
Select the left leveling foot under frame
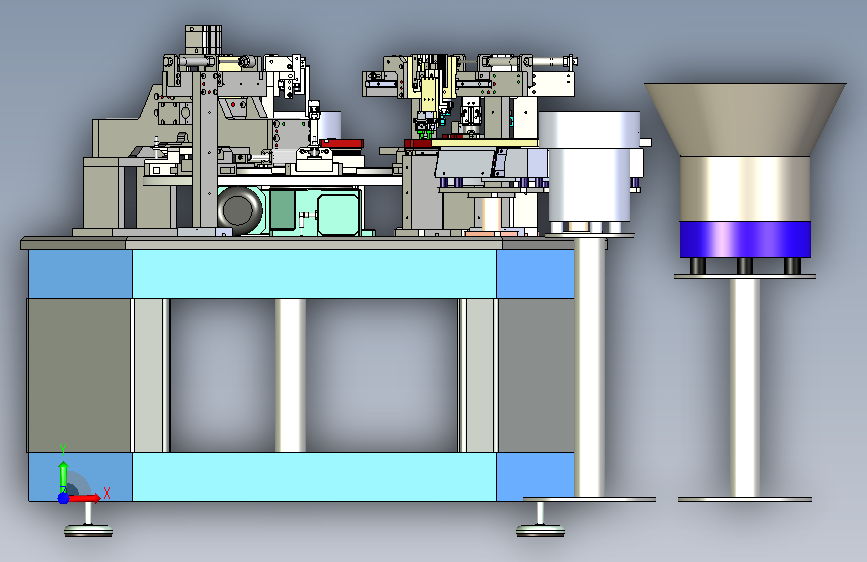point(88,520)
